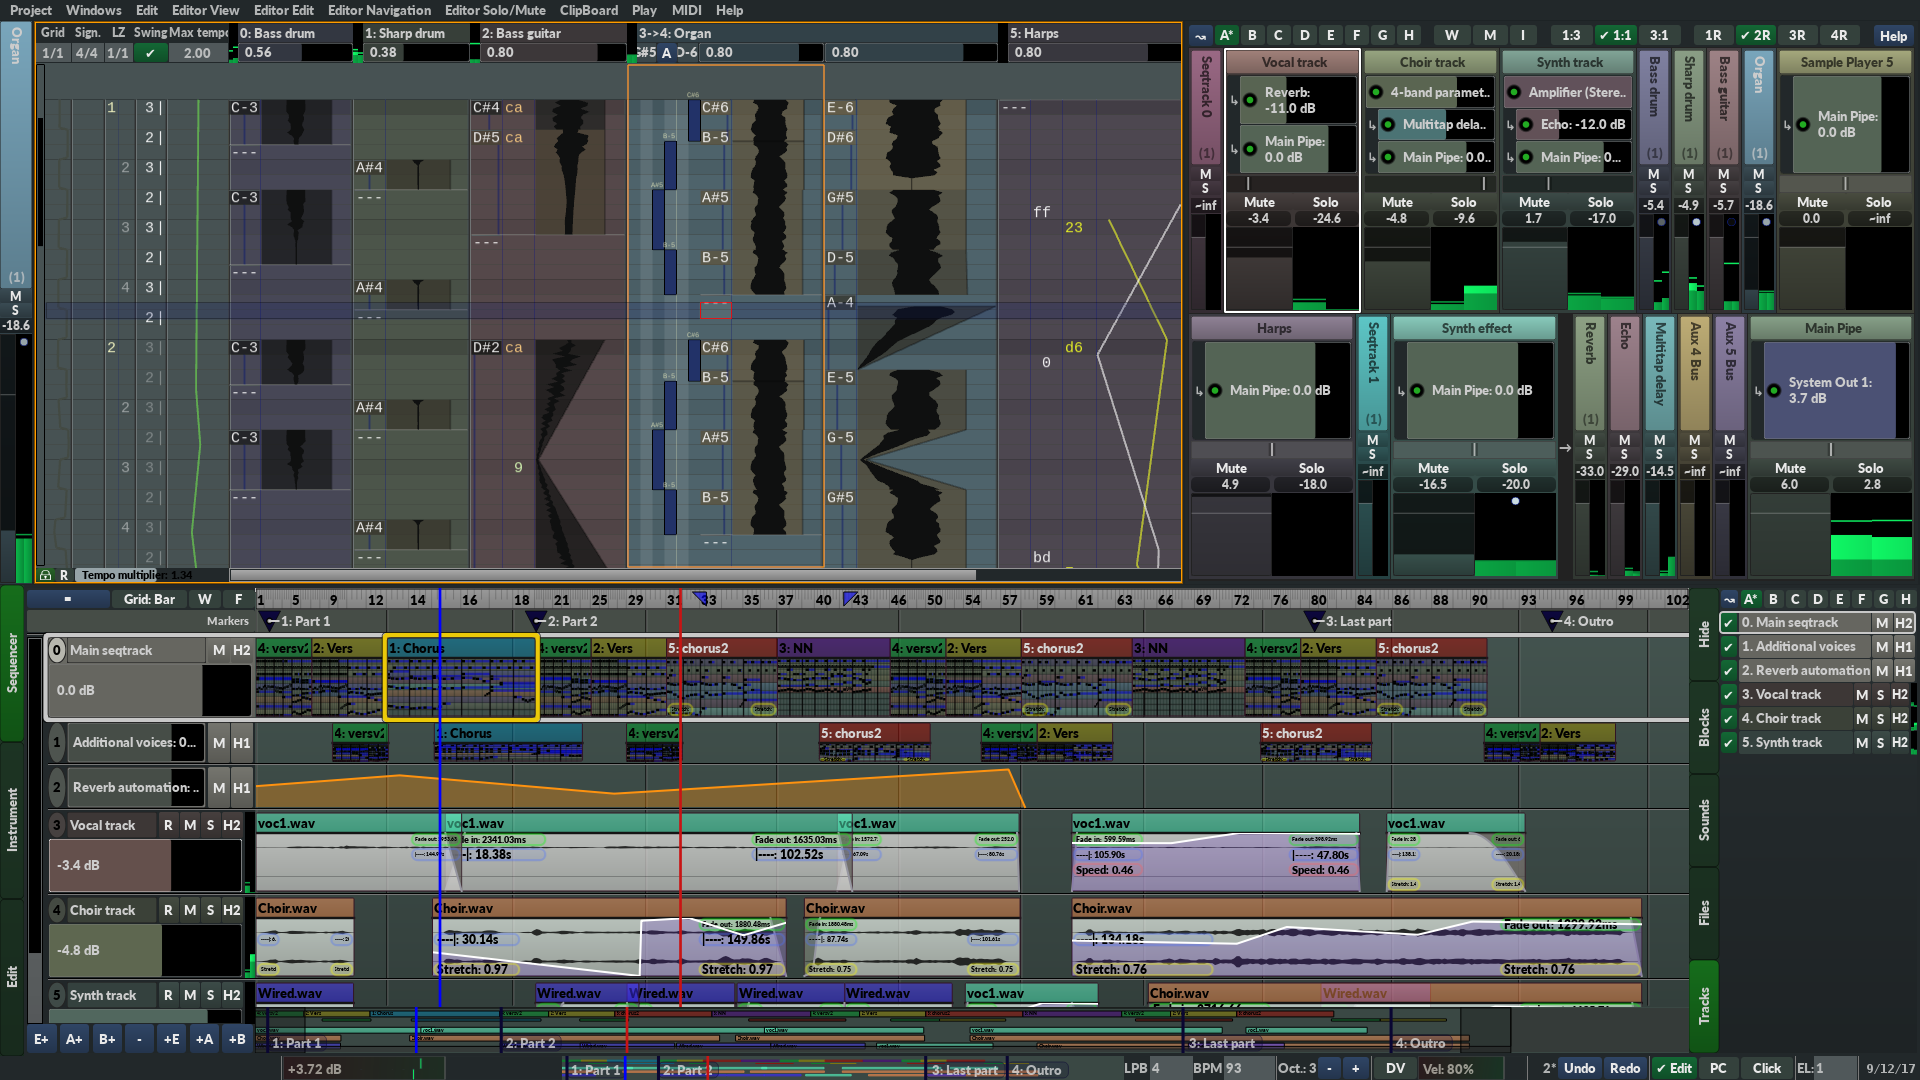
Task: Click the mixer wave icon button
Action: click(x=1201, y=36)
